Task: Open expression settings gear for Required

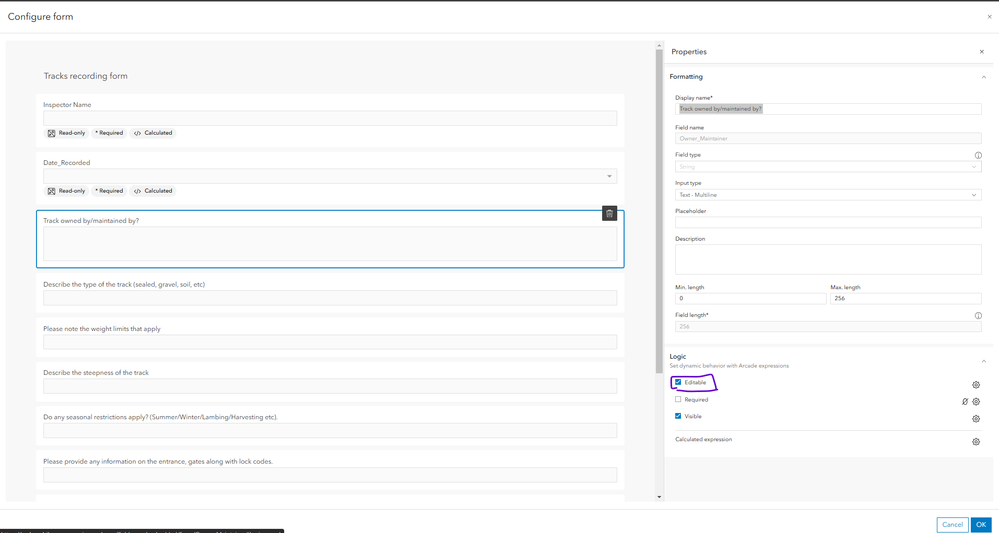Action: point(975,402)
